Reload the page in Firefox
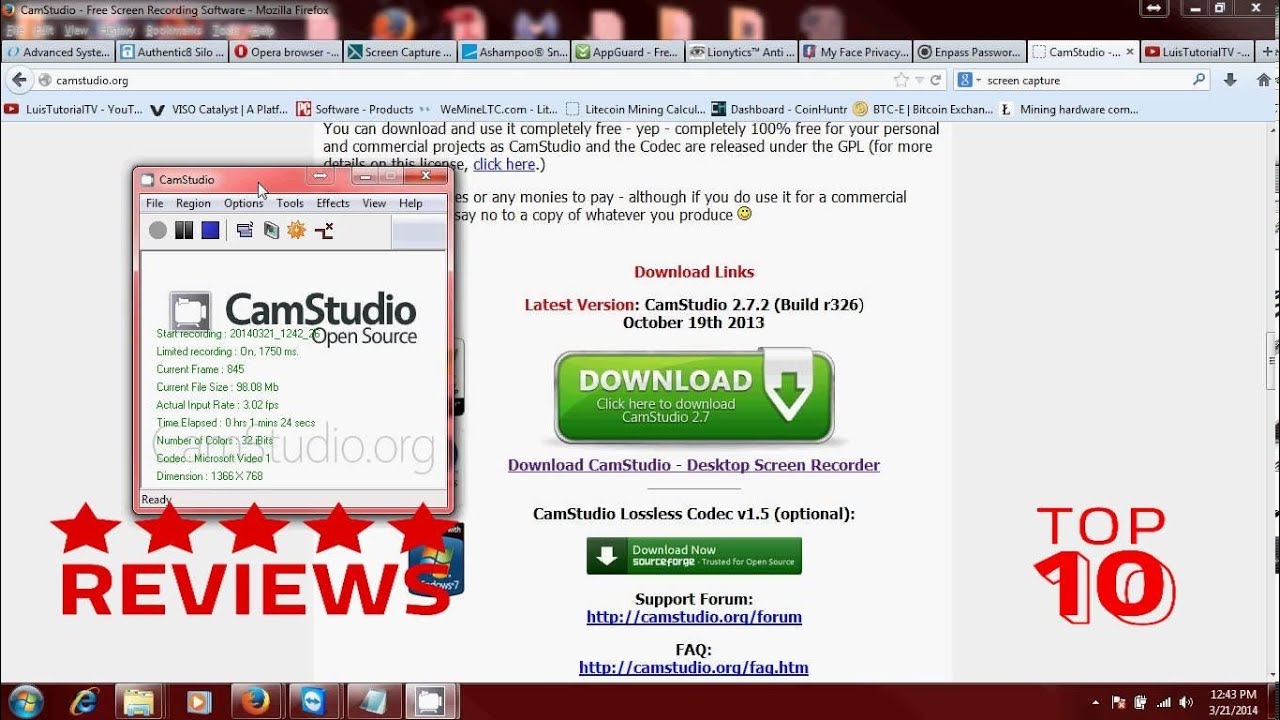The image size is (1280, 720). (935, 80)
